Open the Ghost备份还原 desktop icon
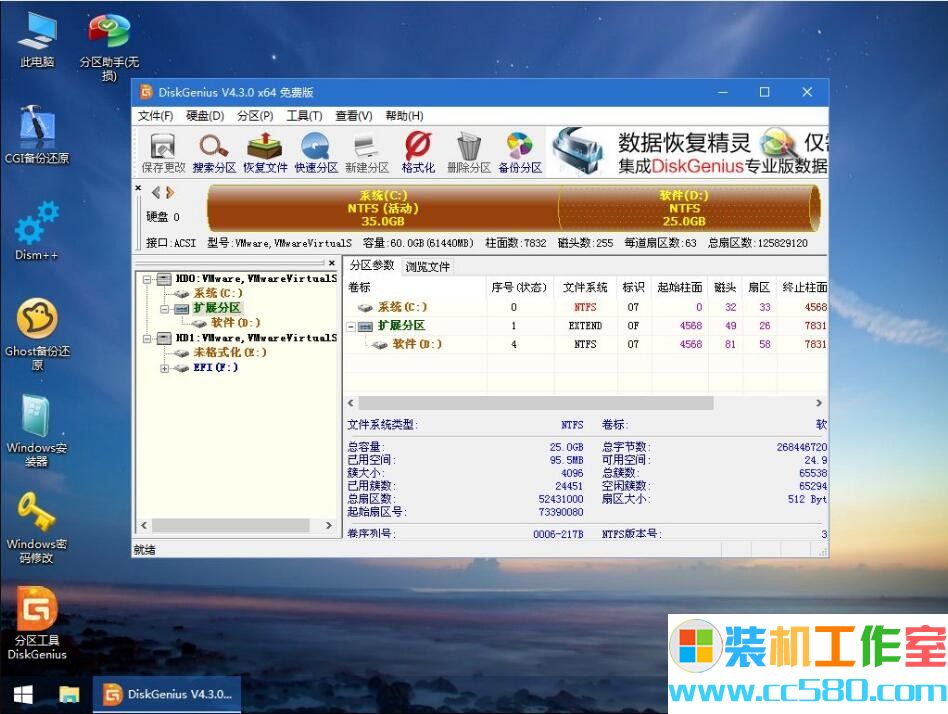Image resolution: width=948 pixels, height=714 pixels. pyautogui.click(x=37, y=334)
